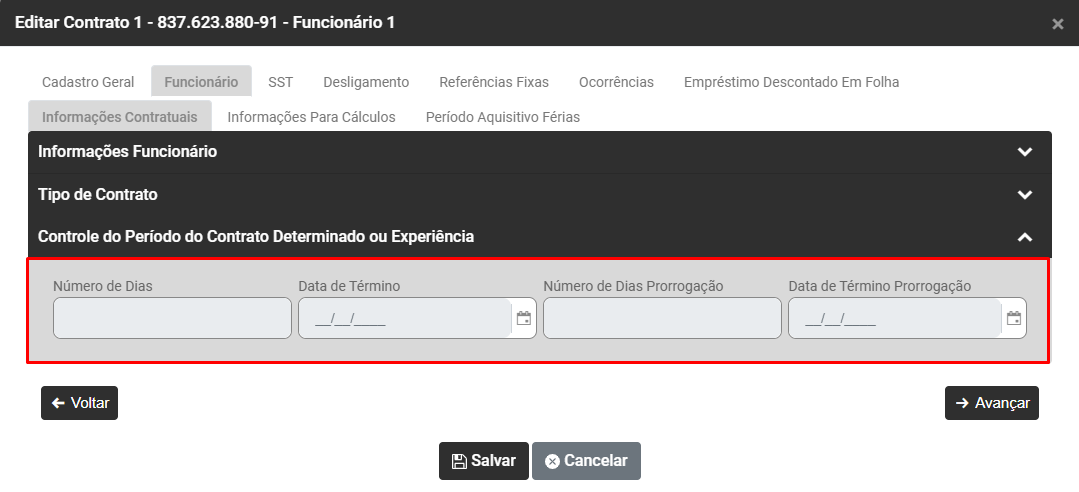This screenshot has width=1079, height=492.
Task: Expand the Informações Funcionário section
Action: (x=1024, y=152)
